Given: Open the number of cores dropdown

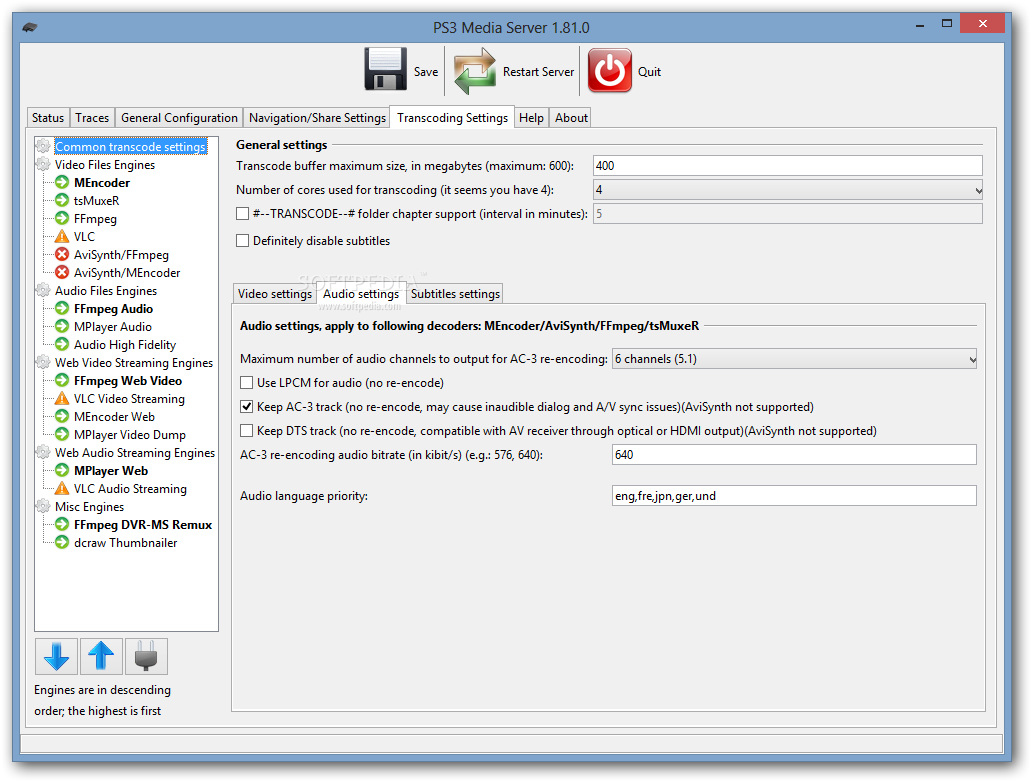Looking at the screenshot, I should (788, 190).
